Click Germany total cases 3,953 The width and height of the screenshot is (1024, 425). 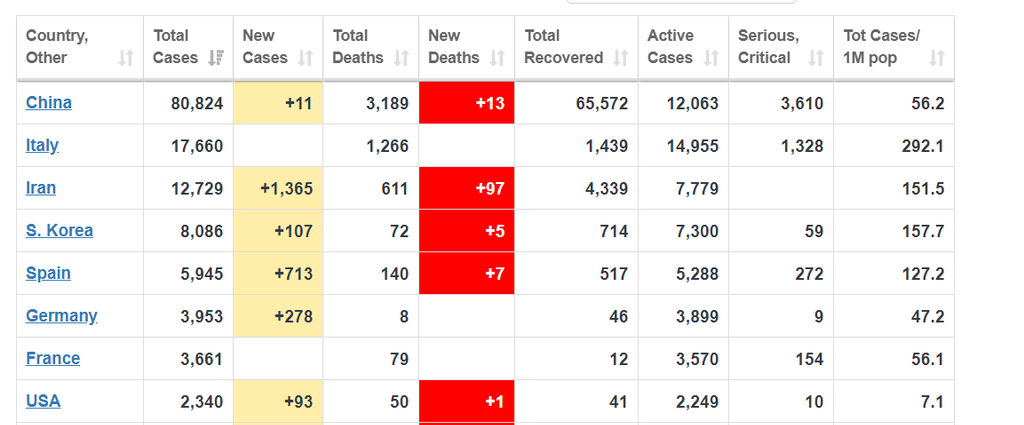[x=202, y=317]
